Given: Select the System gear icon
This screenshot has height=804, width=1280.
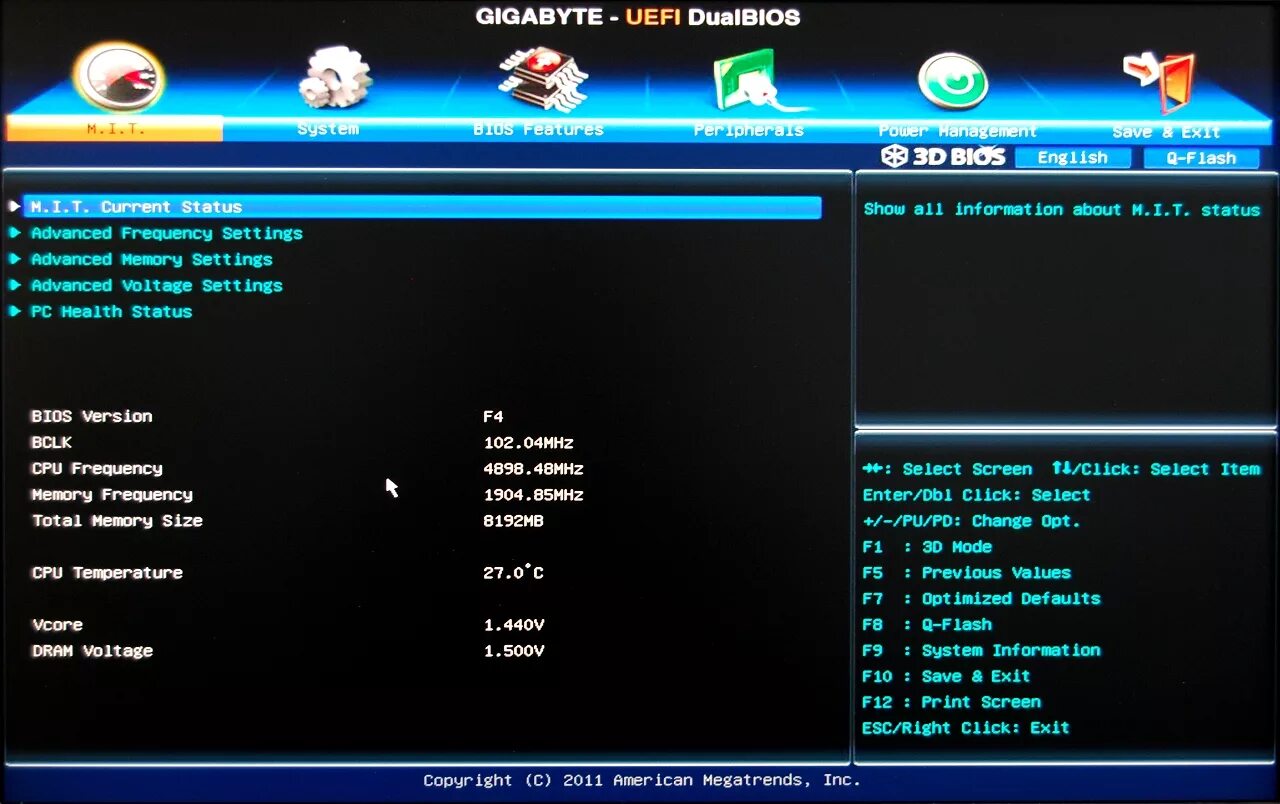Looking at the screenshot, I should click(x=334, y=78).
